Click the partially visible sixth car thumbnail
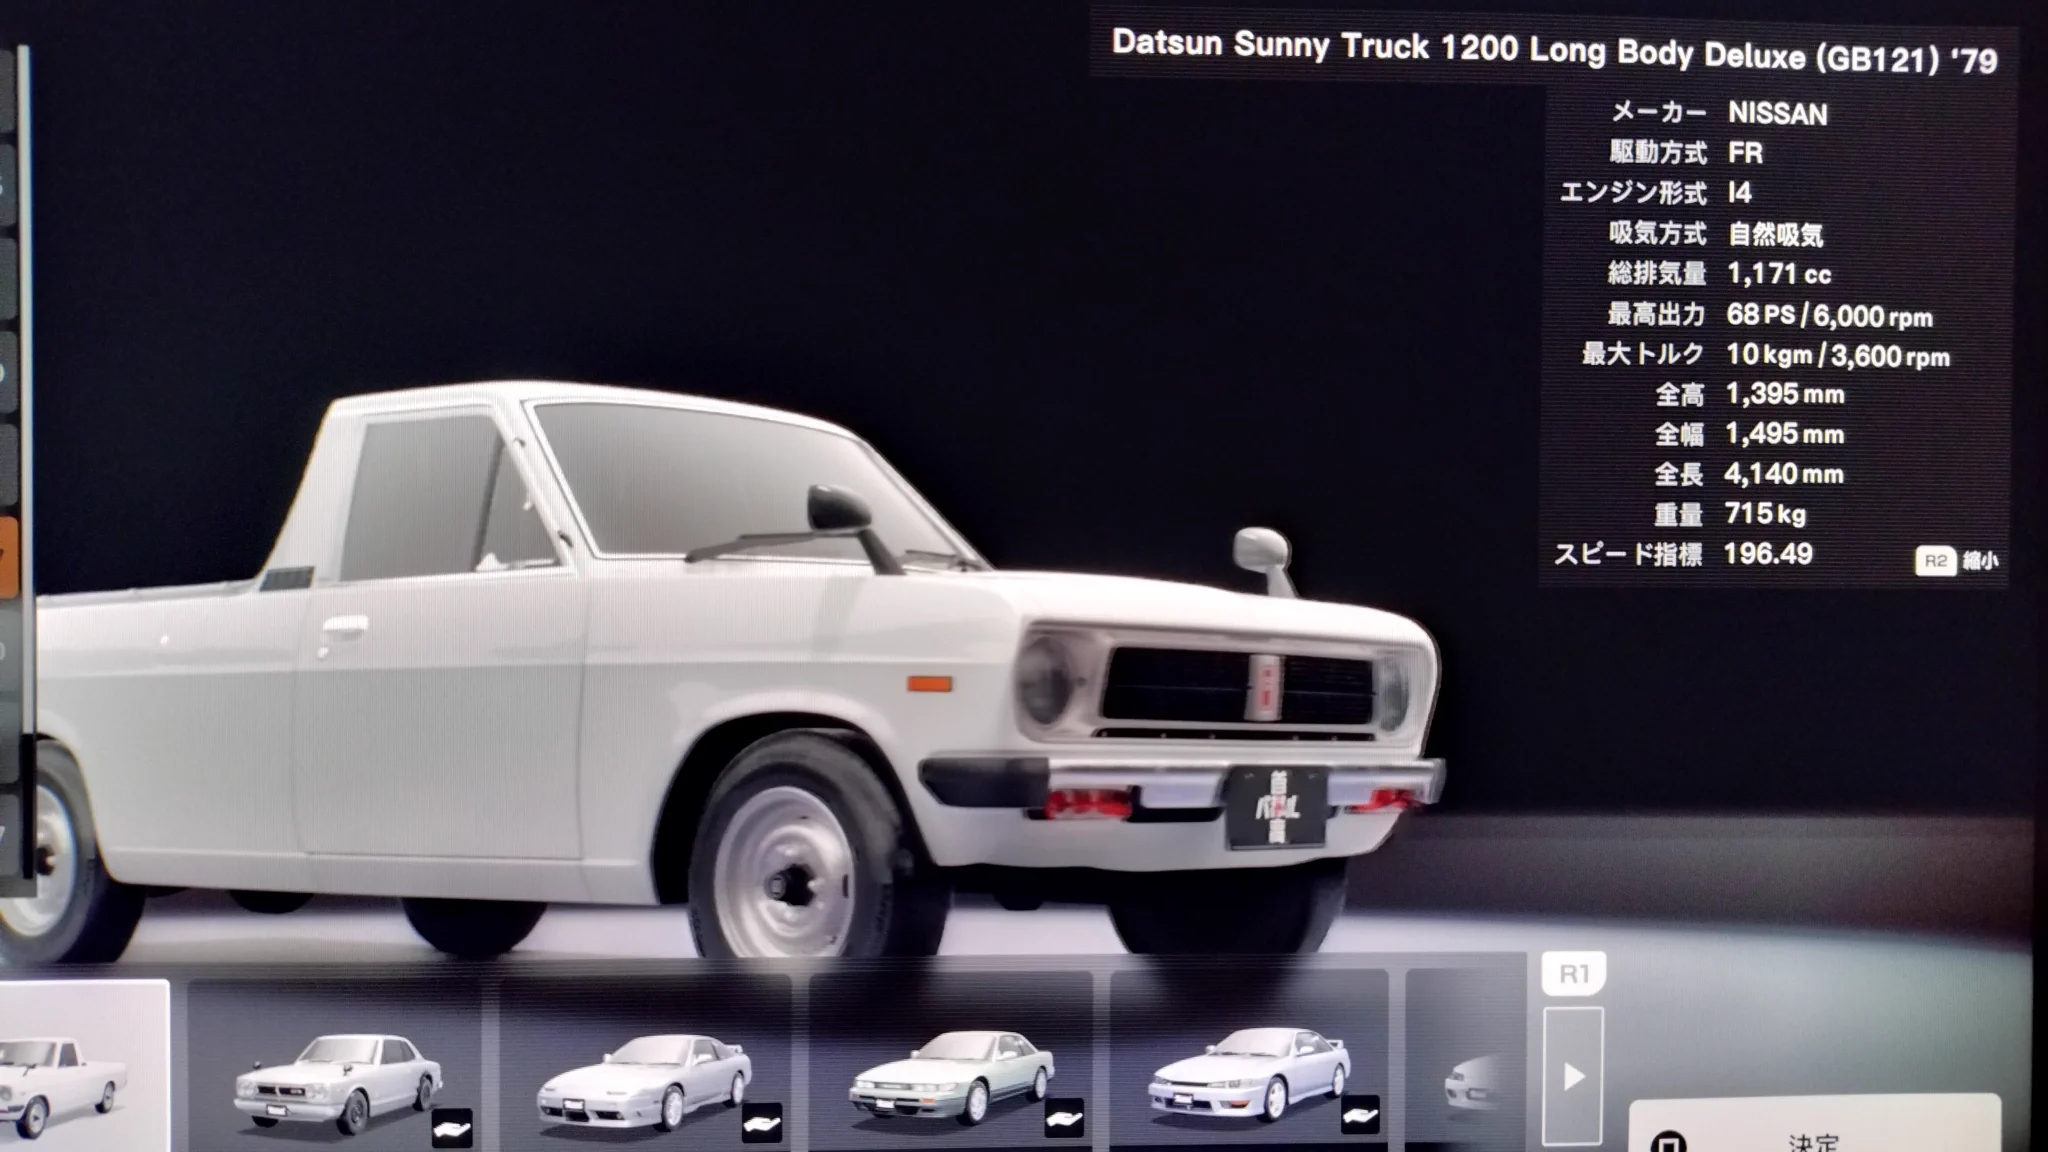2048x1152 pixels. tap(1466, 1060)
